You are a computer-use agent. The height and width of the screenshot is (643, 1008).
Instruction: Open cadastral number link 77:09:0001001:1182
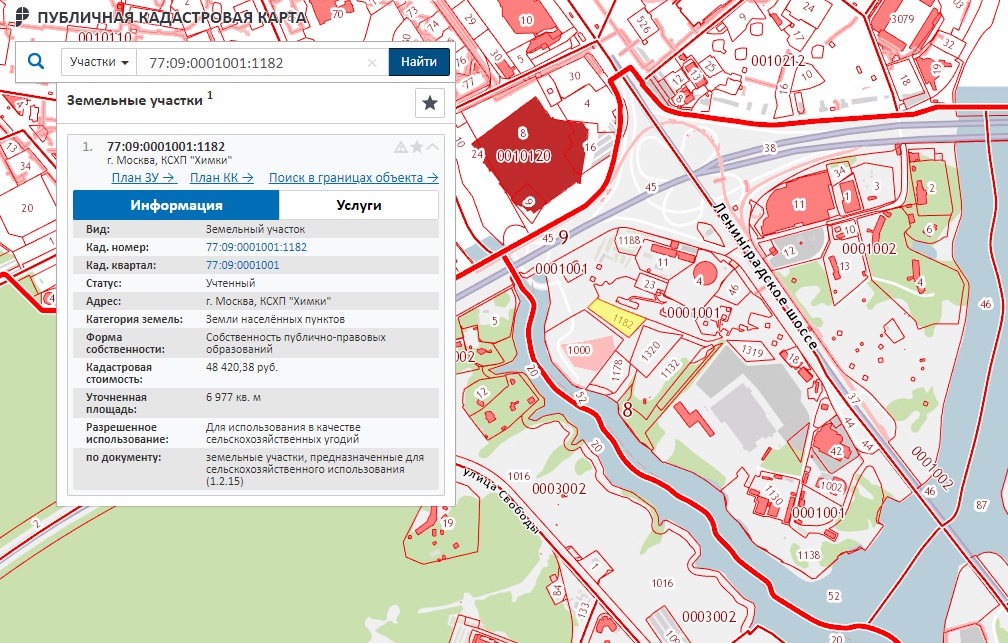[256, 247]
